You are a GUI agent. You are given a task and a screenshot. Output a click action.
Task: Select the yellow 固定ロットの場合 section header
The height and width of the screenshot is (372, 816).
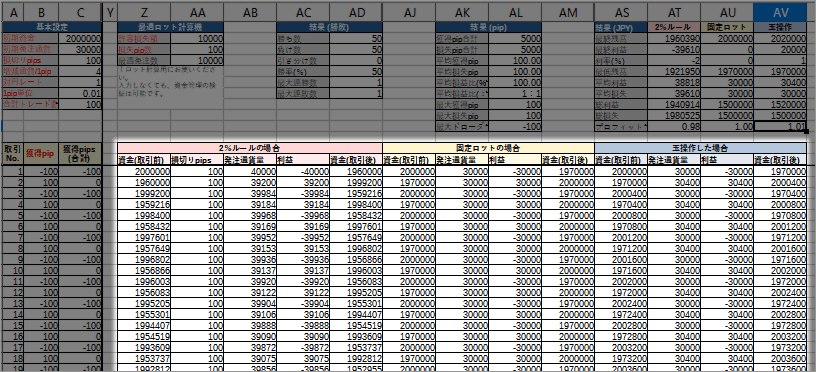[488, 148]
